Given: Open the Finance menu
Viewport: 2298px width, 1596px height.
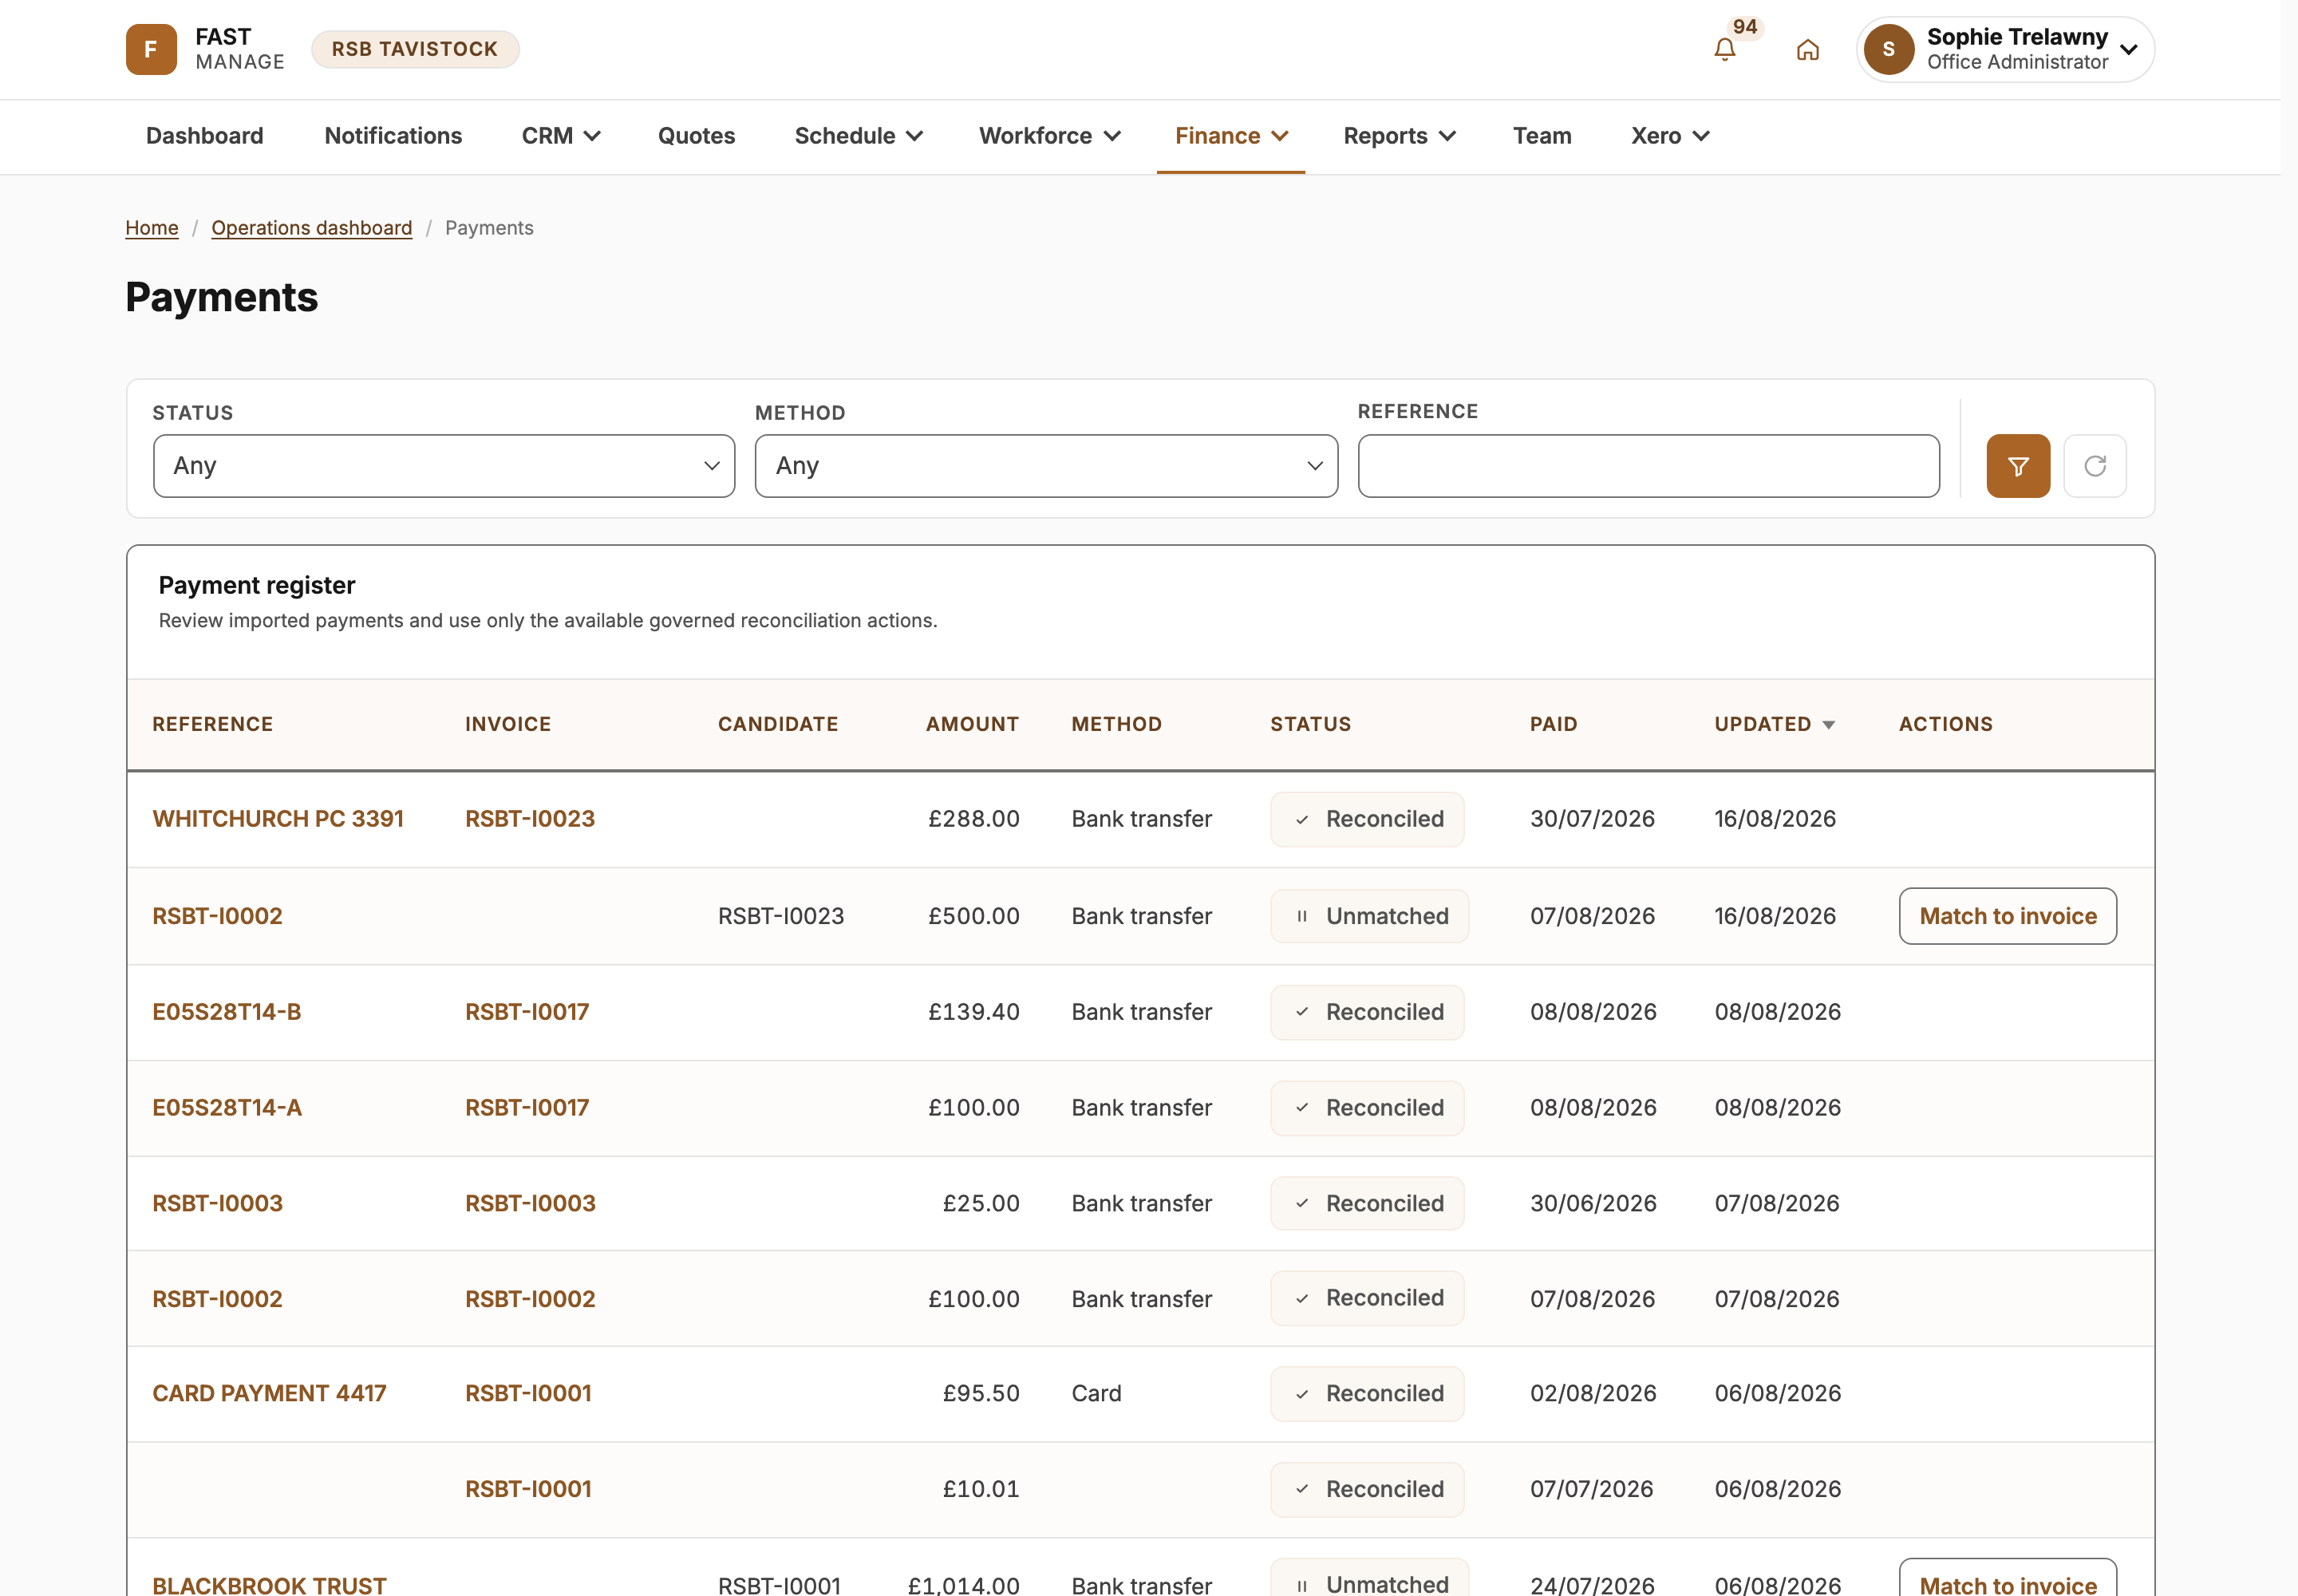Looking at the screenshot, I should point(1231,136).
